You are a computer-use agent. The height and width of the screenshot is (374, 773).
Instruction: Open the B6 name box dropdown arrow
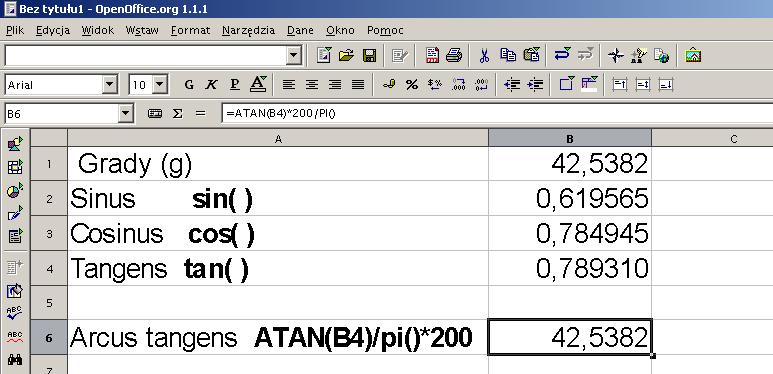point(126,114)
